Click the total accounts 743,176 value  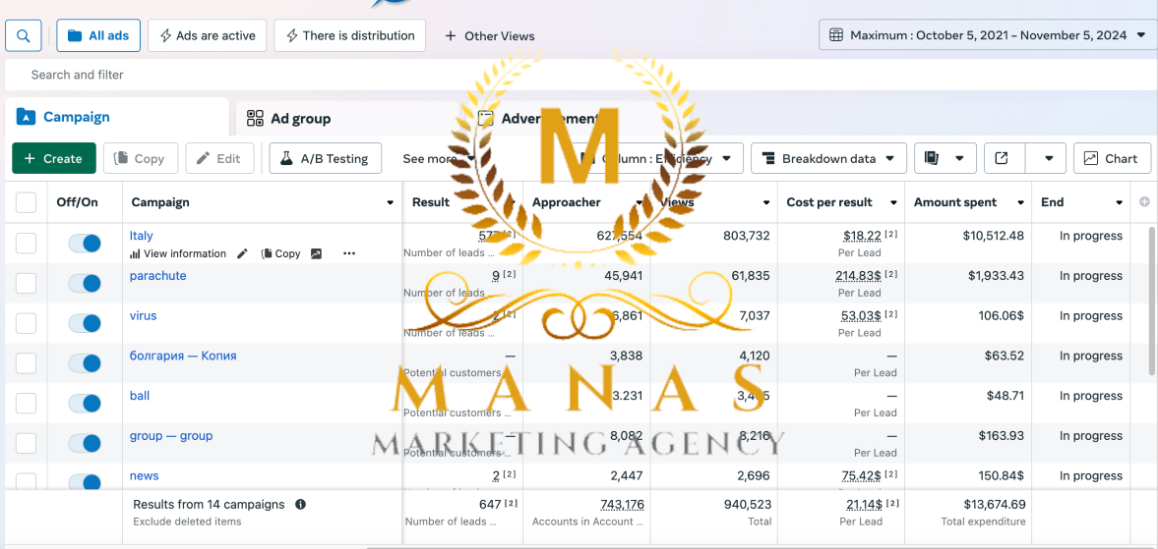(622, 505)
